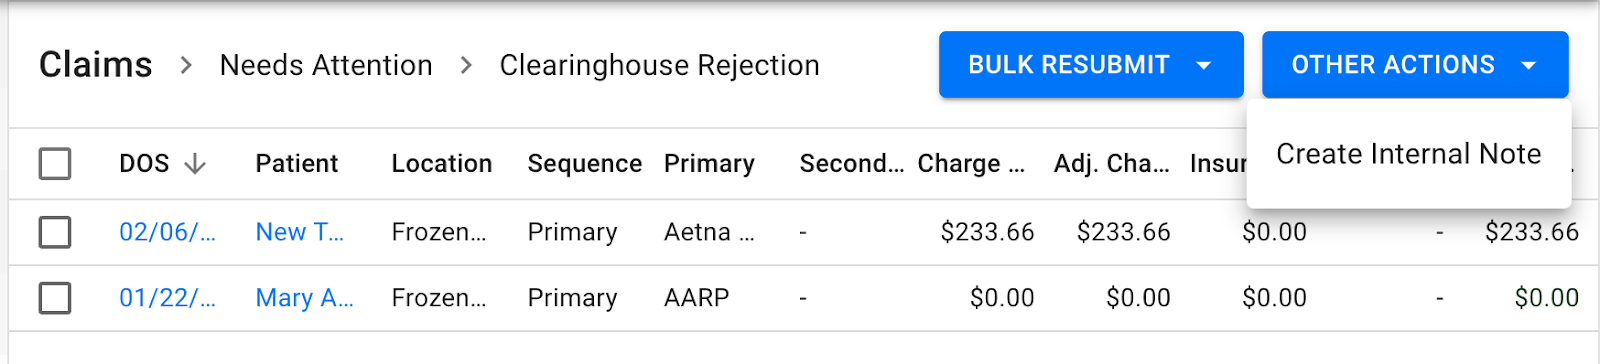
Task: Click the chevron icon after Needs Attention
Action: tap(466, 65)
